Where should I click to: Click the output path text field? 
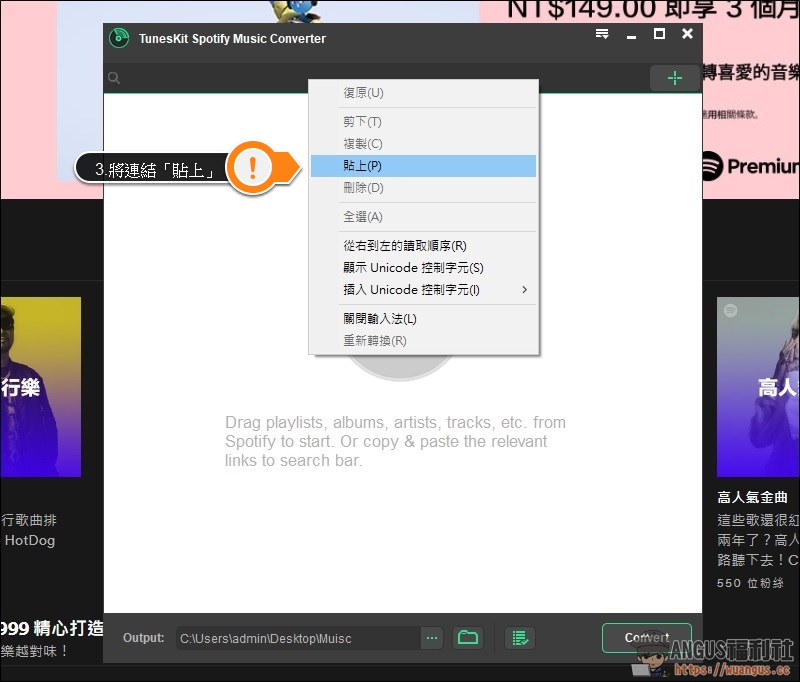(296, 638)
